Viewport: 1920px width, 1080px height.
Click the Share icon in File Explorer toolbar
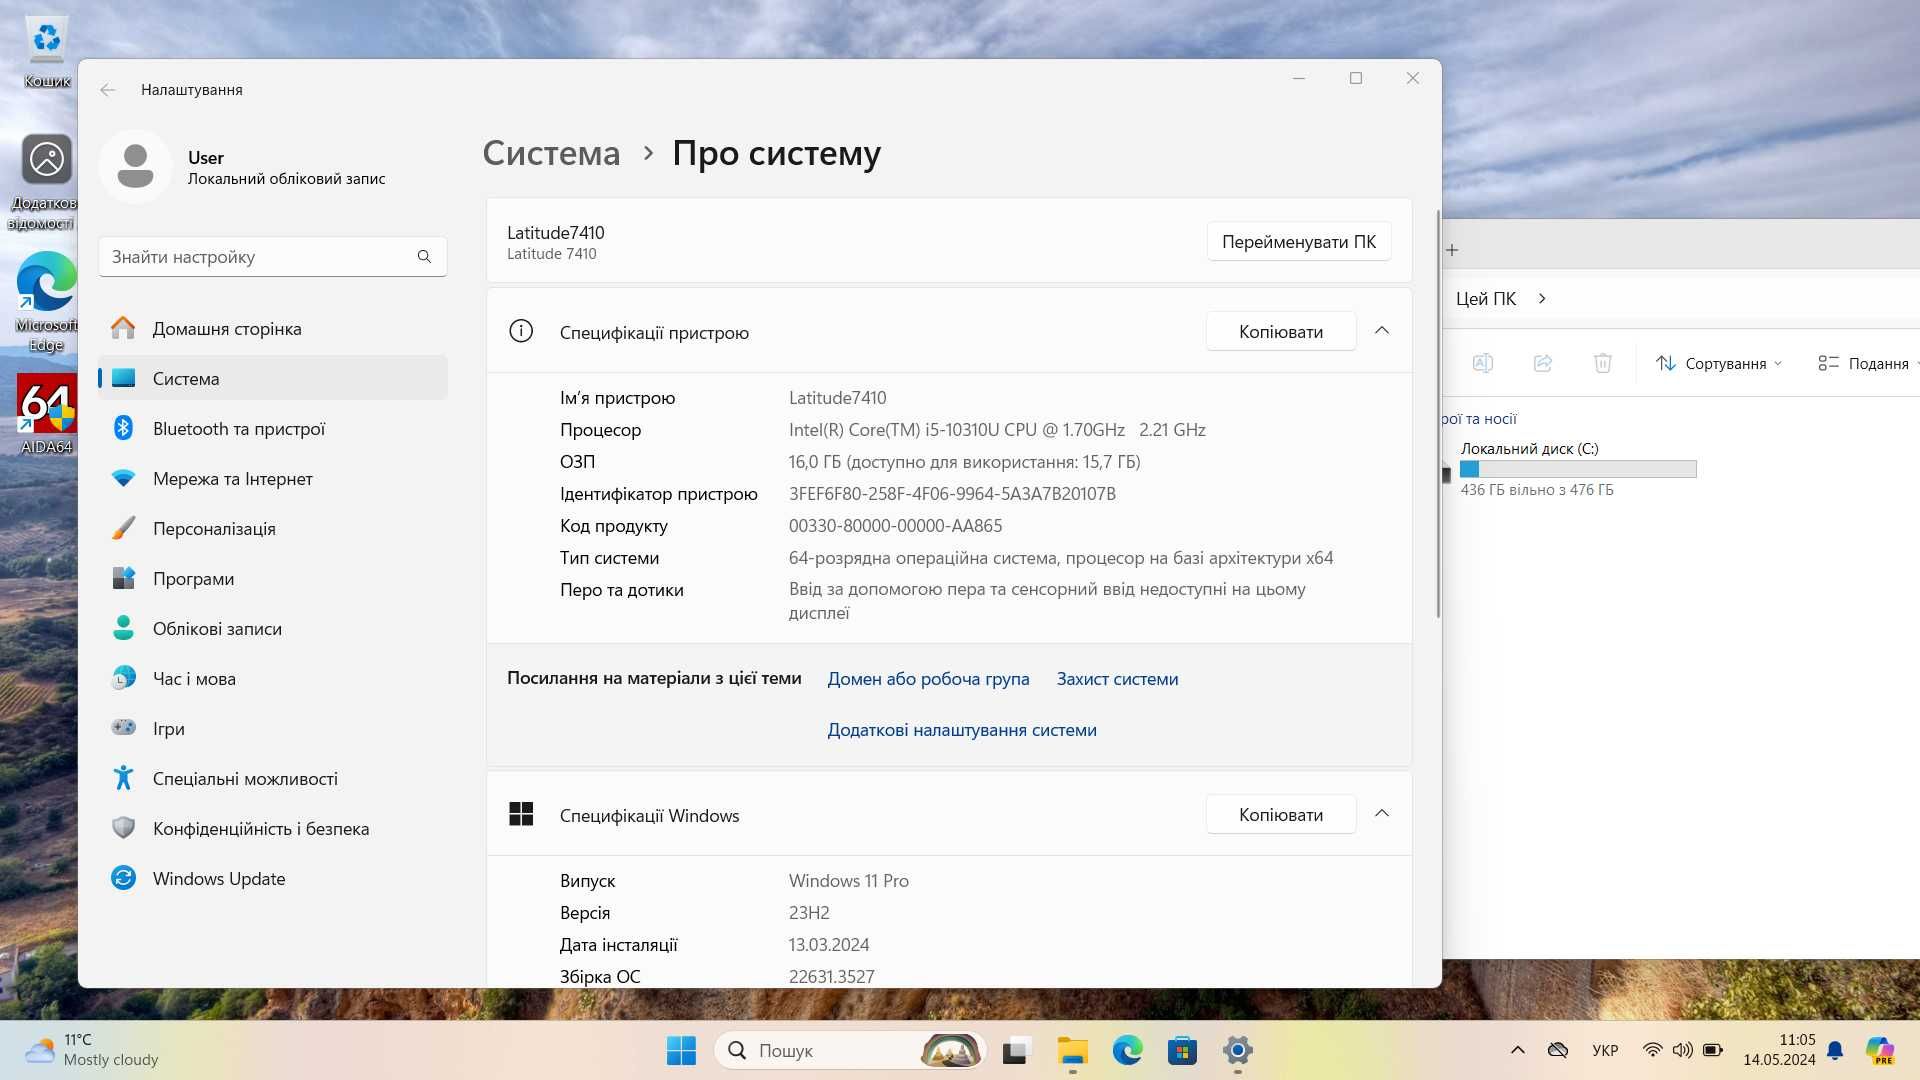(x=1542, y=363)
